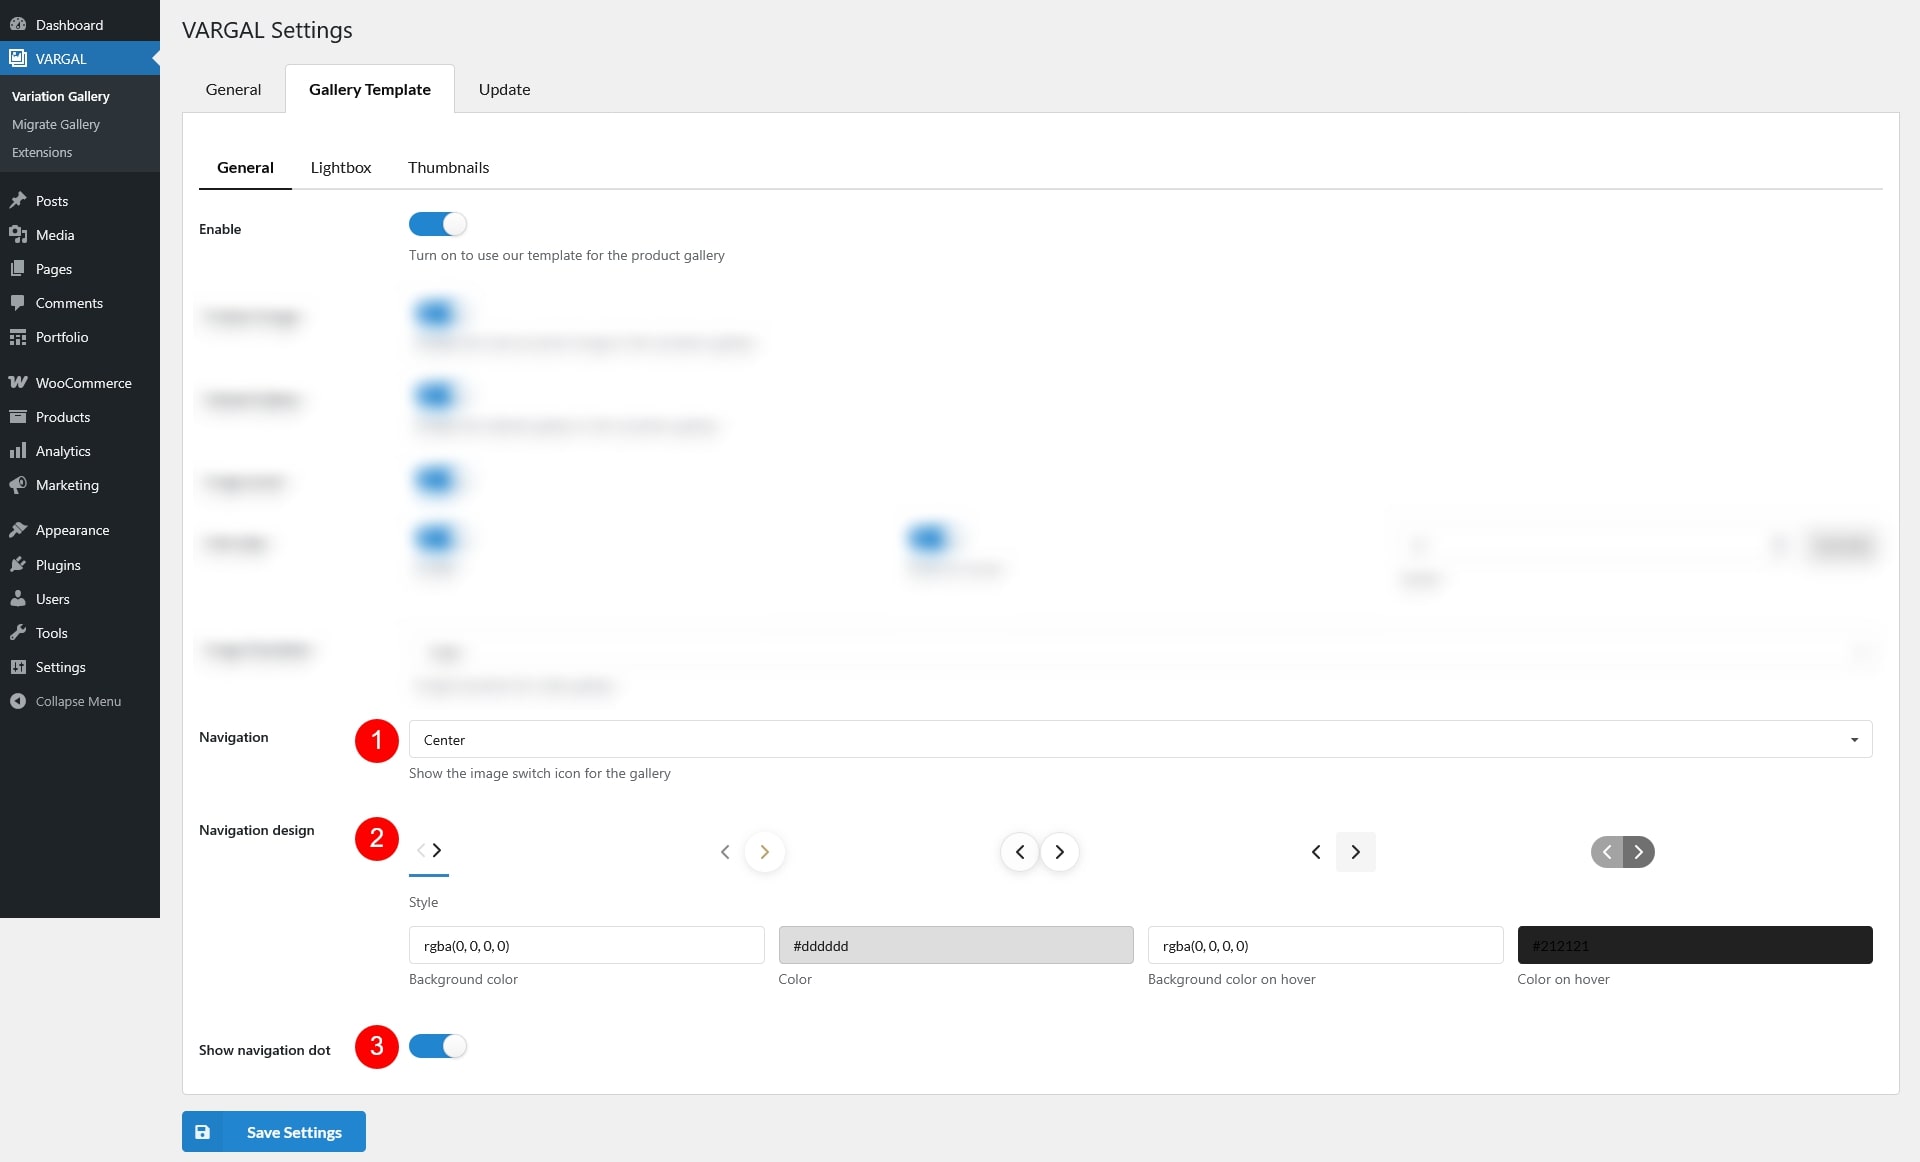Select the gray square arrow navigation design
The image size is (1920, 1162).
[1336, 852]
